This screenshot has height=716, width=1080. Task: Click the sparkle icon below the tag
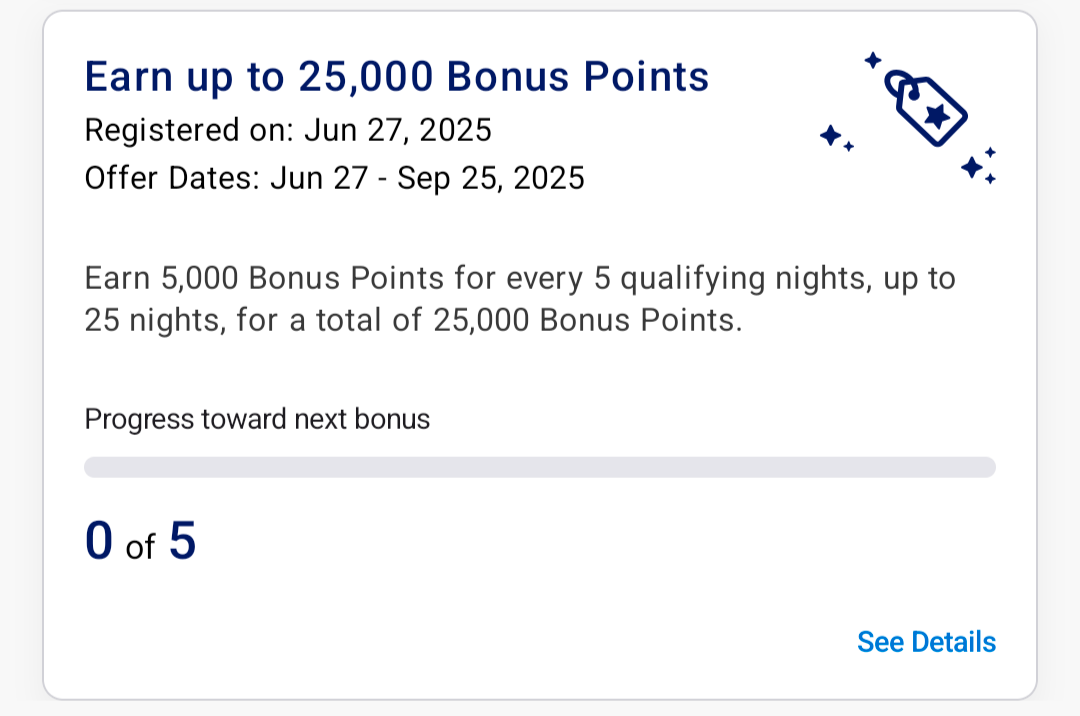973,165
